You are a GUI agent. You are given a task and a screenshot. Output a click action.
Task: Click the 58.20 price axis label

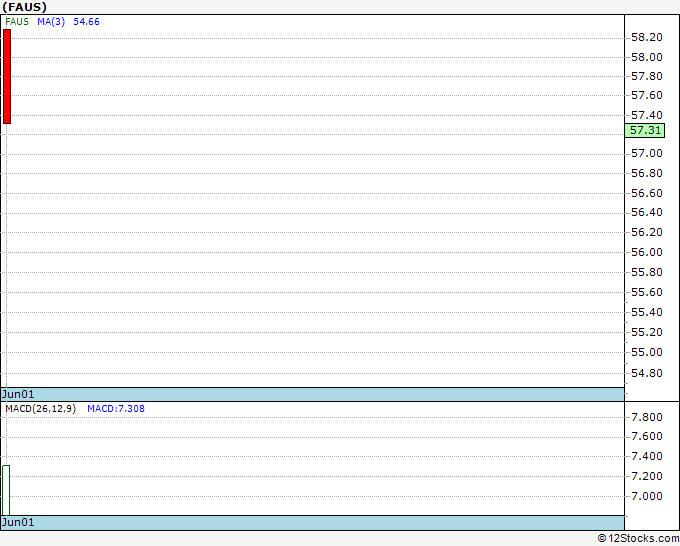pos(646,37)
